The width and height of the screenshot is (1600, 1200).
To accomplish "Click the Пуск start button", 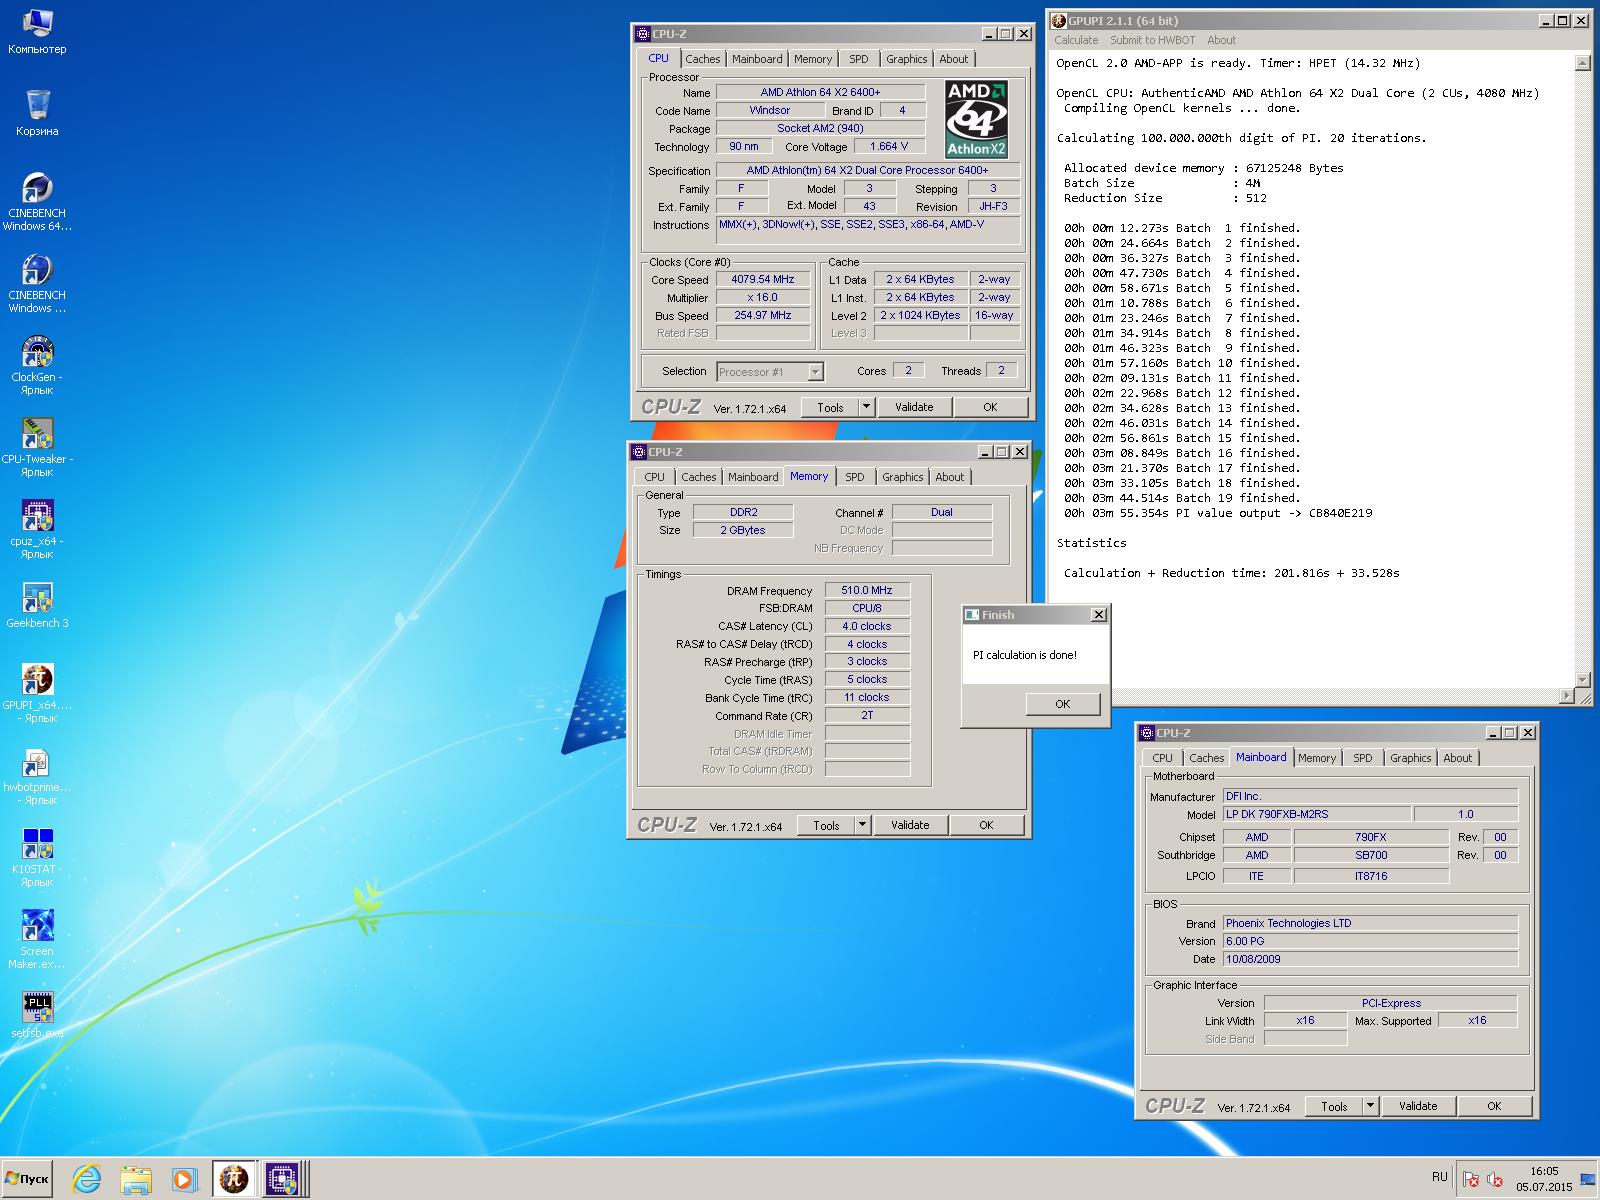I will pyautogui.click(x=27, y=1179).
